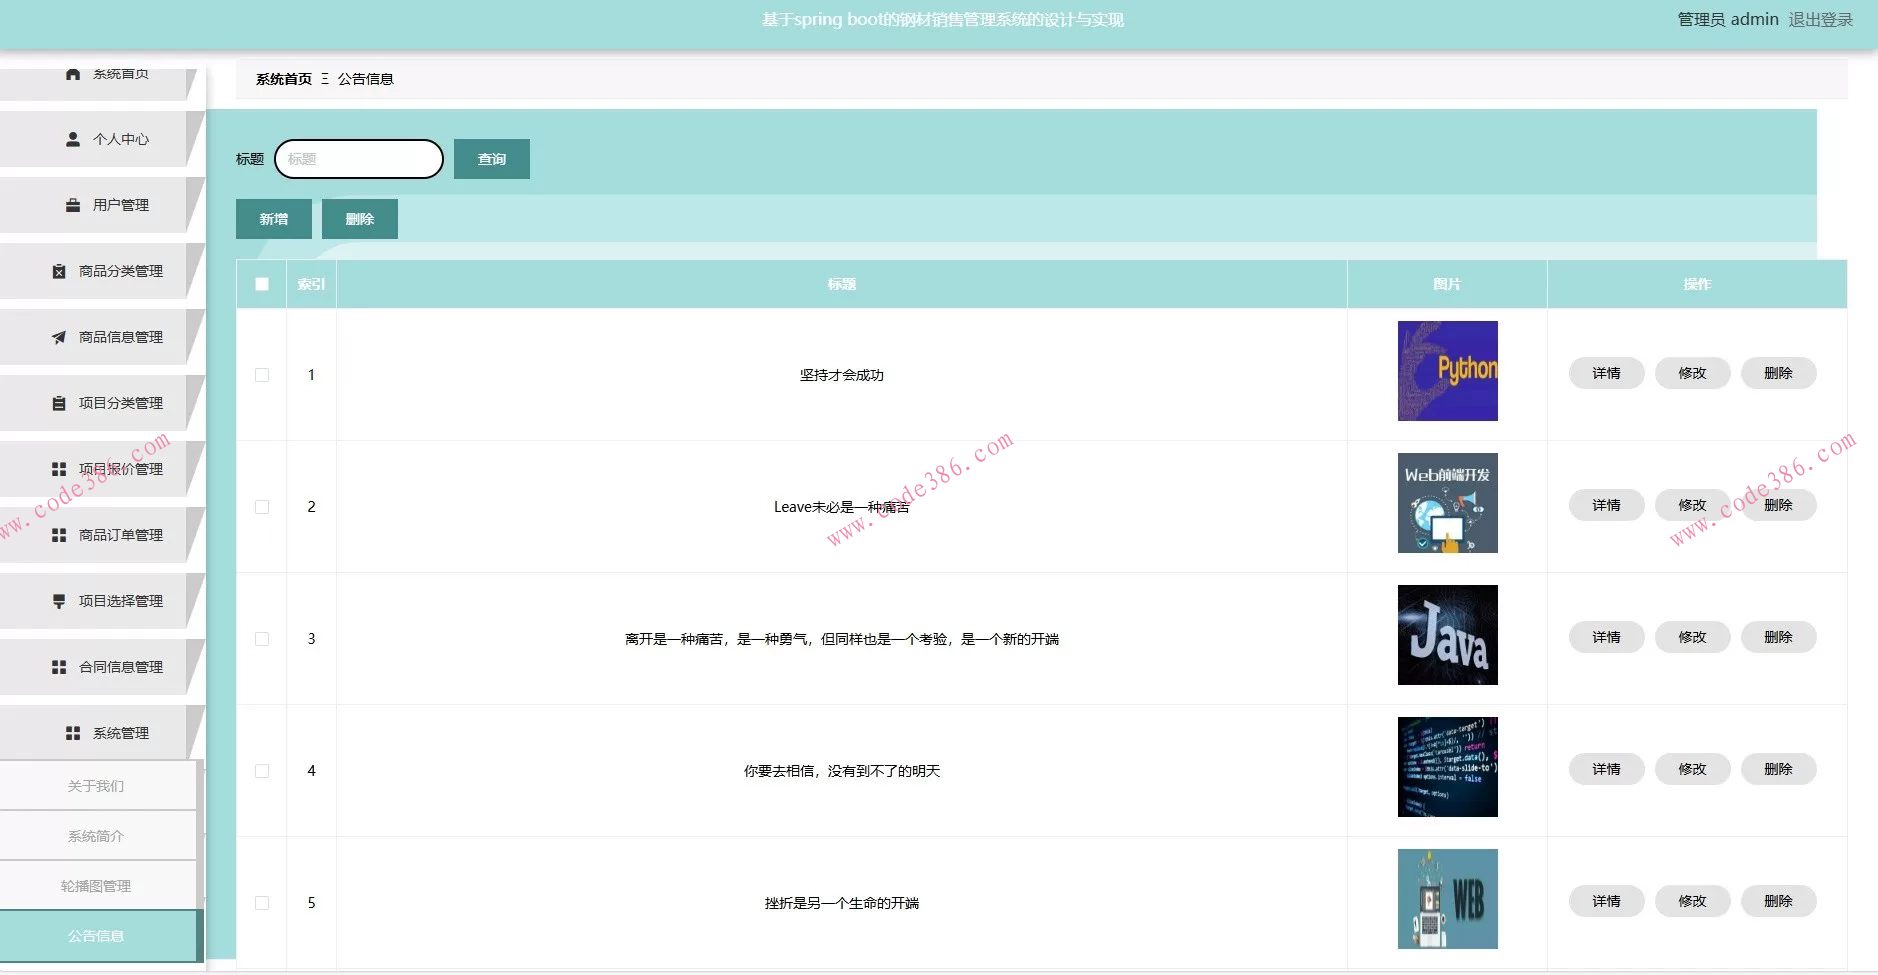Image resolution: width=1878 pixels, height=975 pixels.
Task: Open the Java thumbnail image
Action: [x=1448, y=635]
